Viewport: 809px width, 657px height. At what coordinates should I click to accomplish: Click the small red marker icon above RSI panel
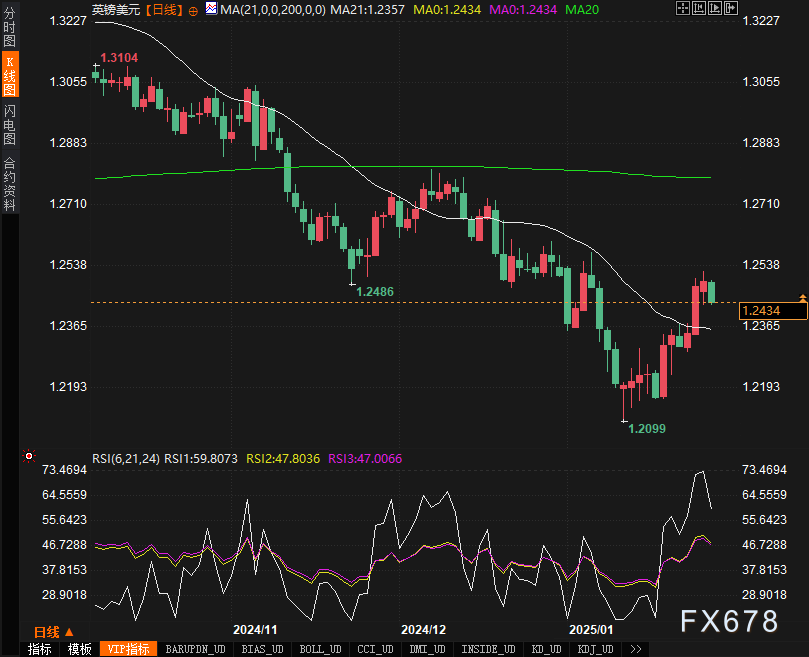pyautogui.click(x=27, y=455)
